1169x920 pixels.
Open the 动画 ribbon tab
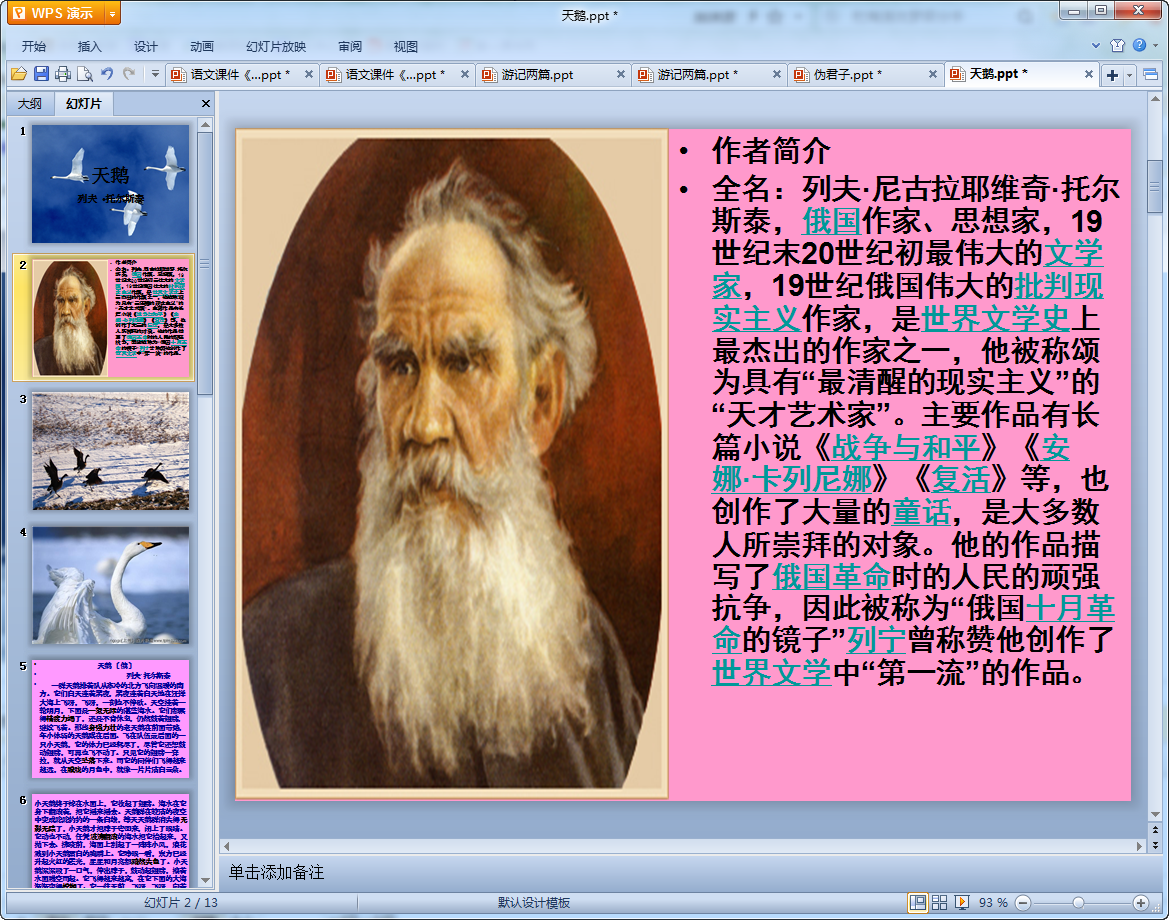[x=201, y=46]
